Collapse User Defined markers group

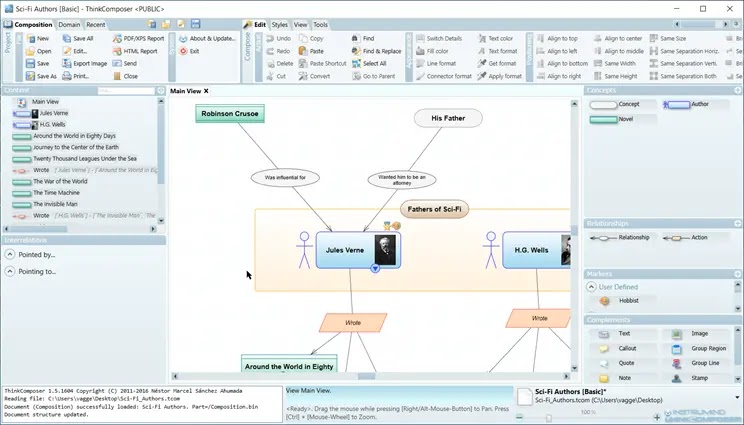point(591,287)
